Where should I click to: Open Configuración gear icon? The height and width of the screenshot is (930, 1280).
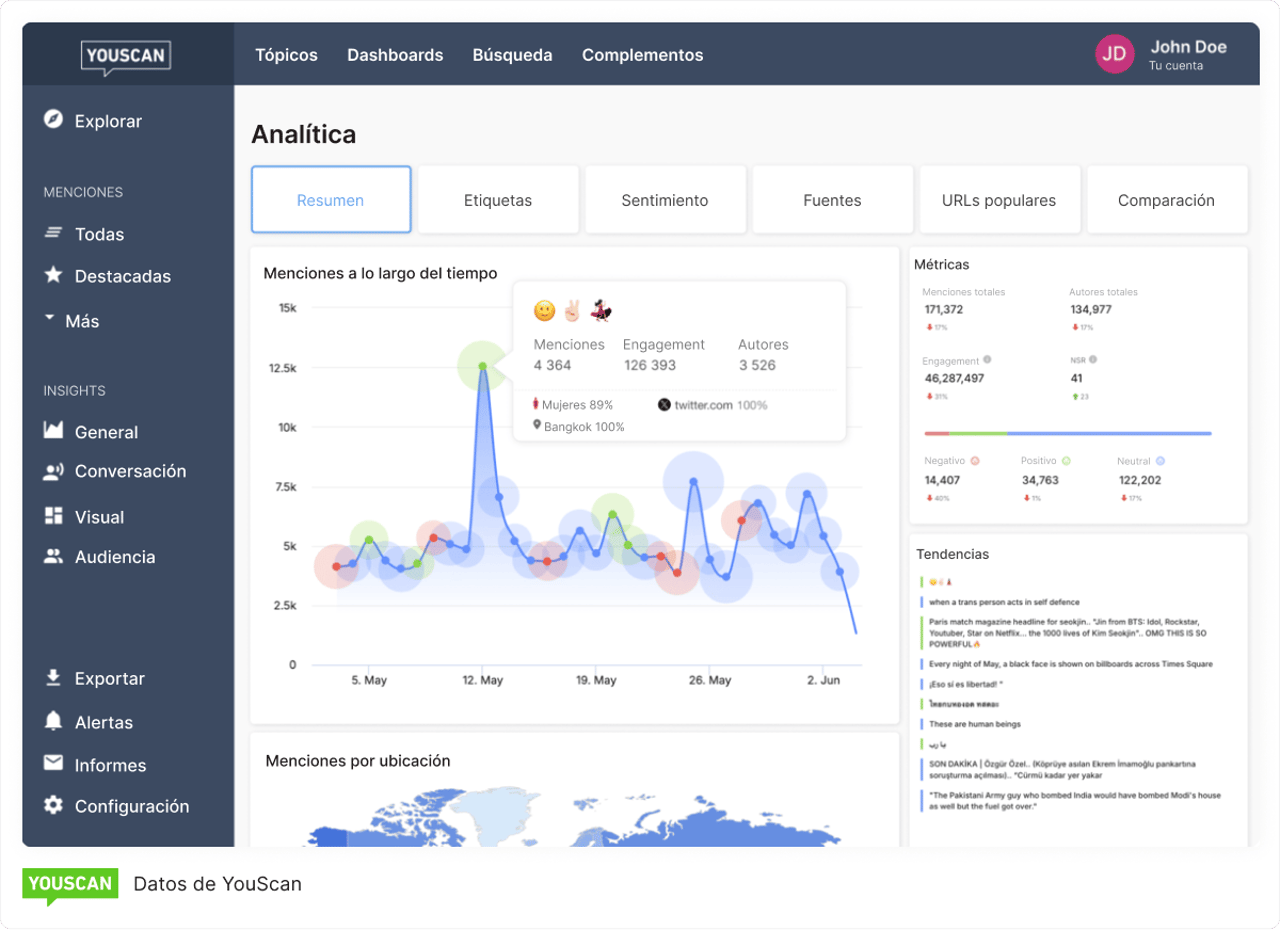tap(54, 805)
